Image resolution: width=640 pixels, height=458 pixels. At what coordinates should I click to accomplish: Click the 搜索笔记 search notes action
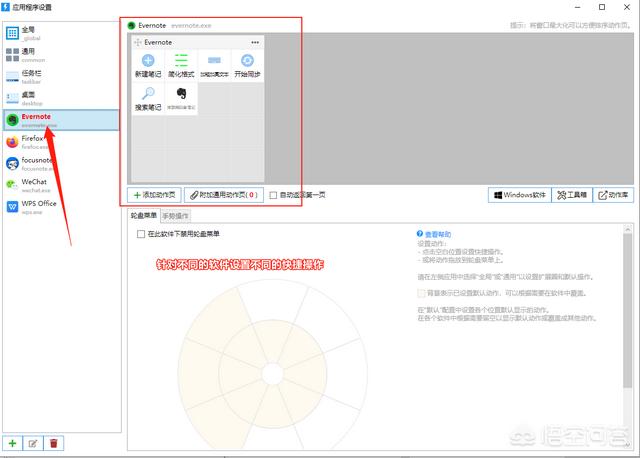coord(148,98)
